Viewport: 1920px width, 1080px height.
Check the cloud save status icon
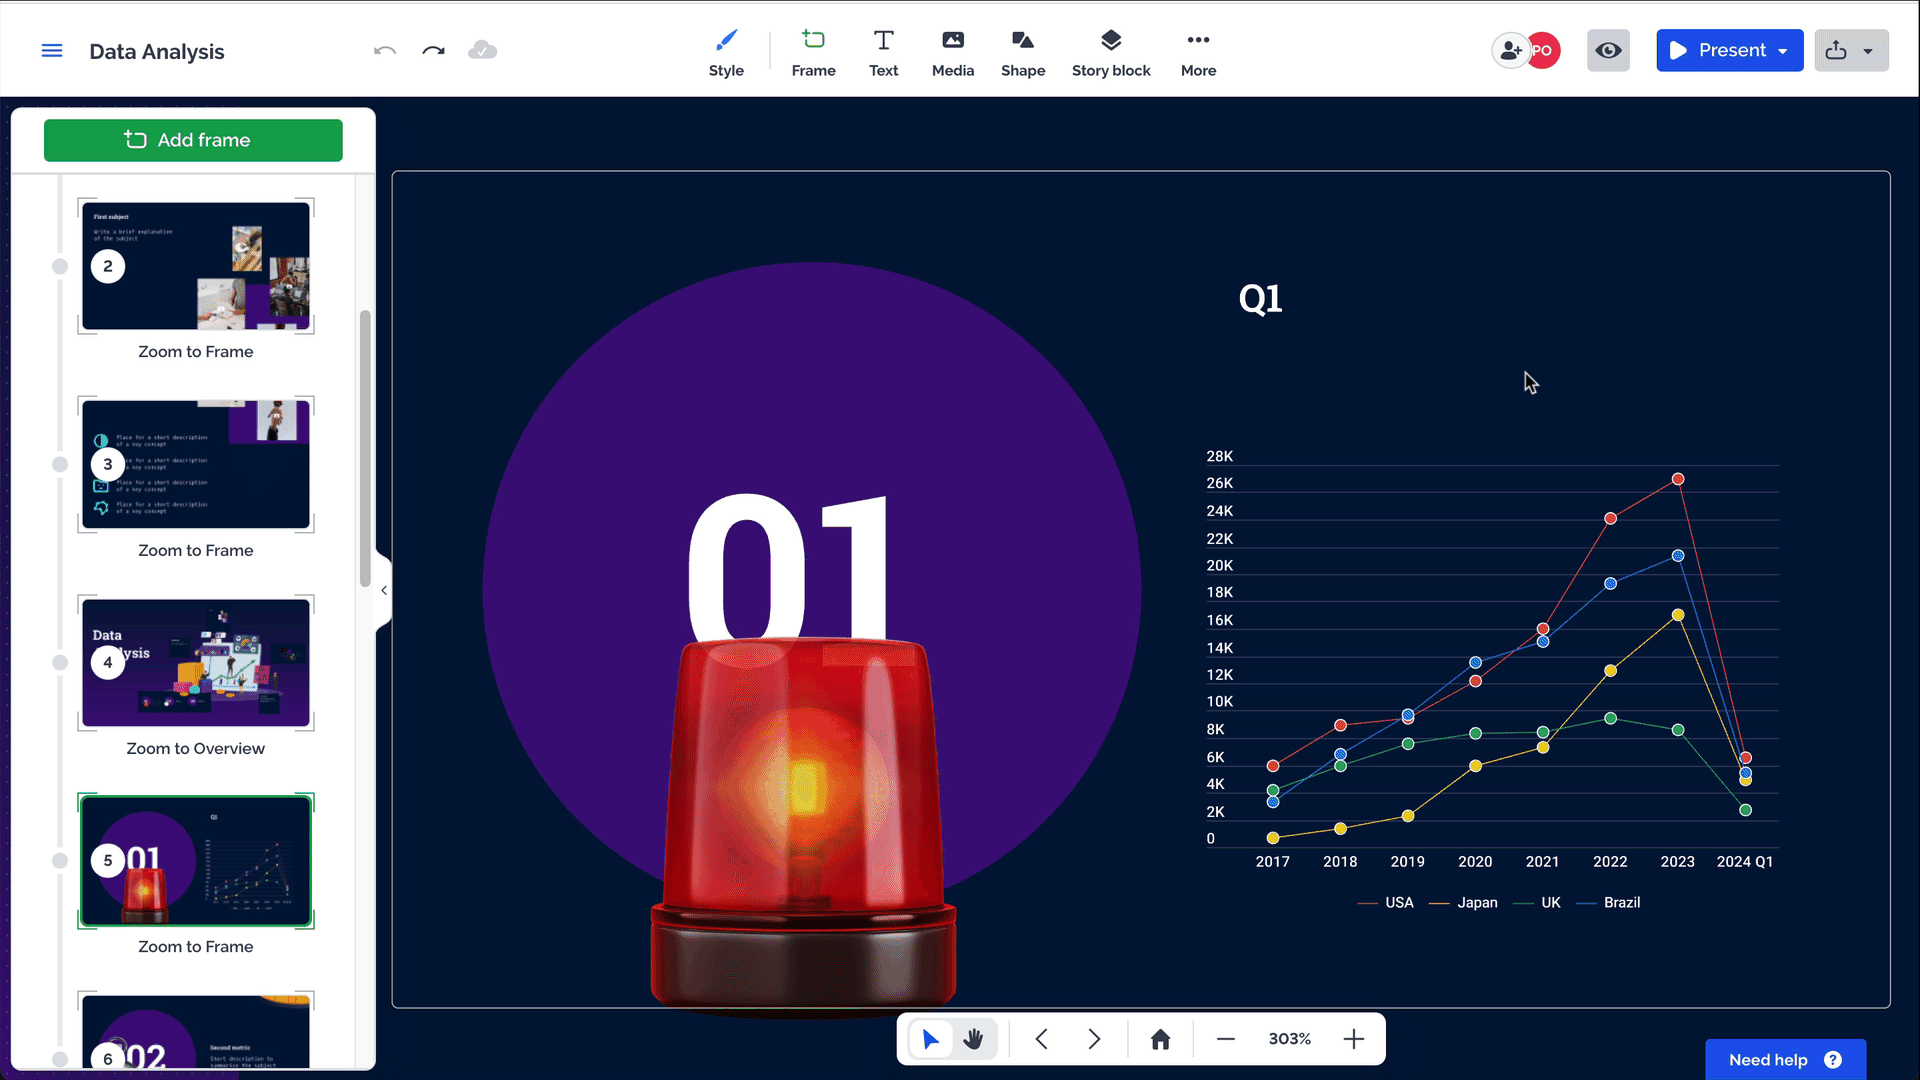[x=482, y=50]
